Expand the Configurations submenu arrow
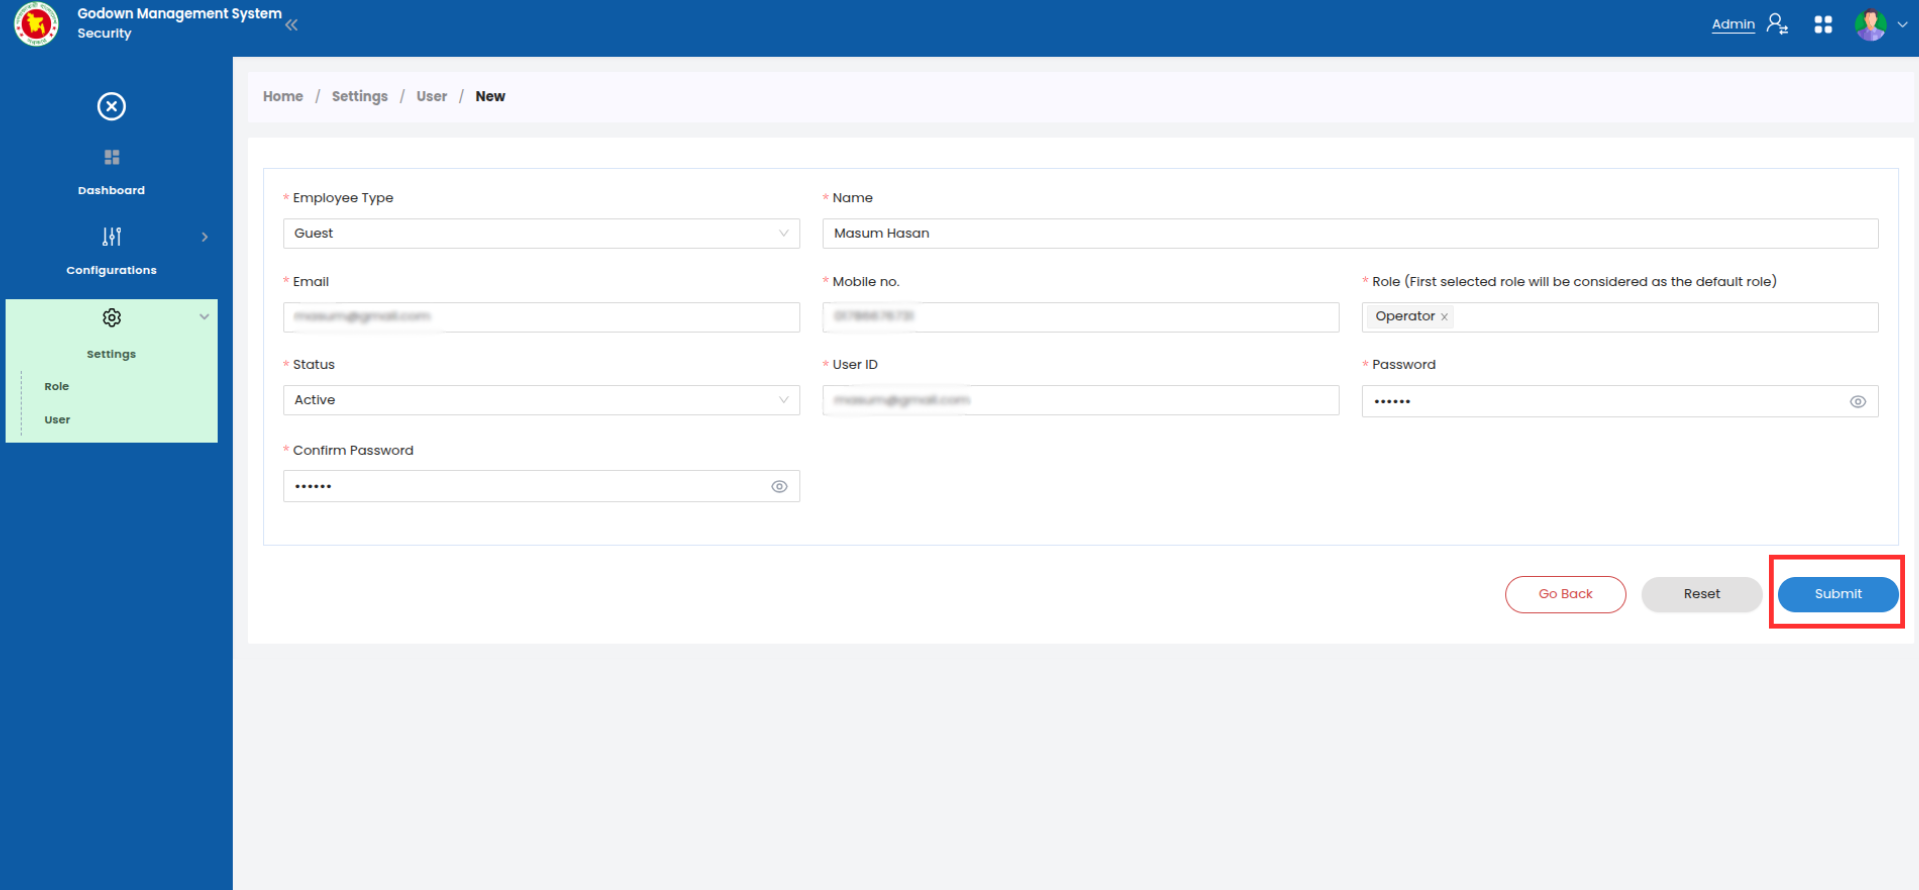1919x890 pixels. 204,237
